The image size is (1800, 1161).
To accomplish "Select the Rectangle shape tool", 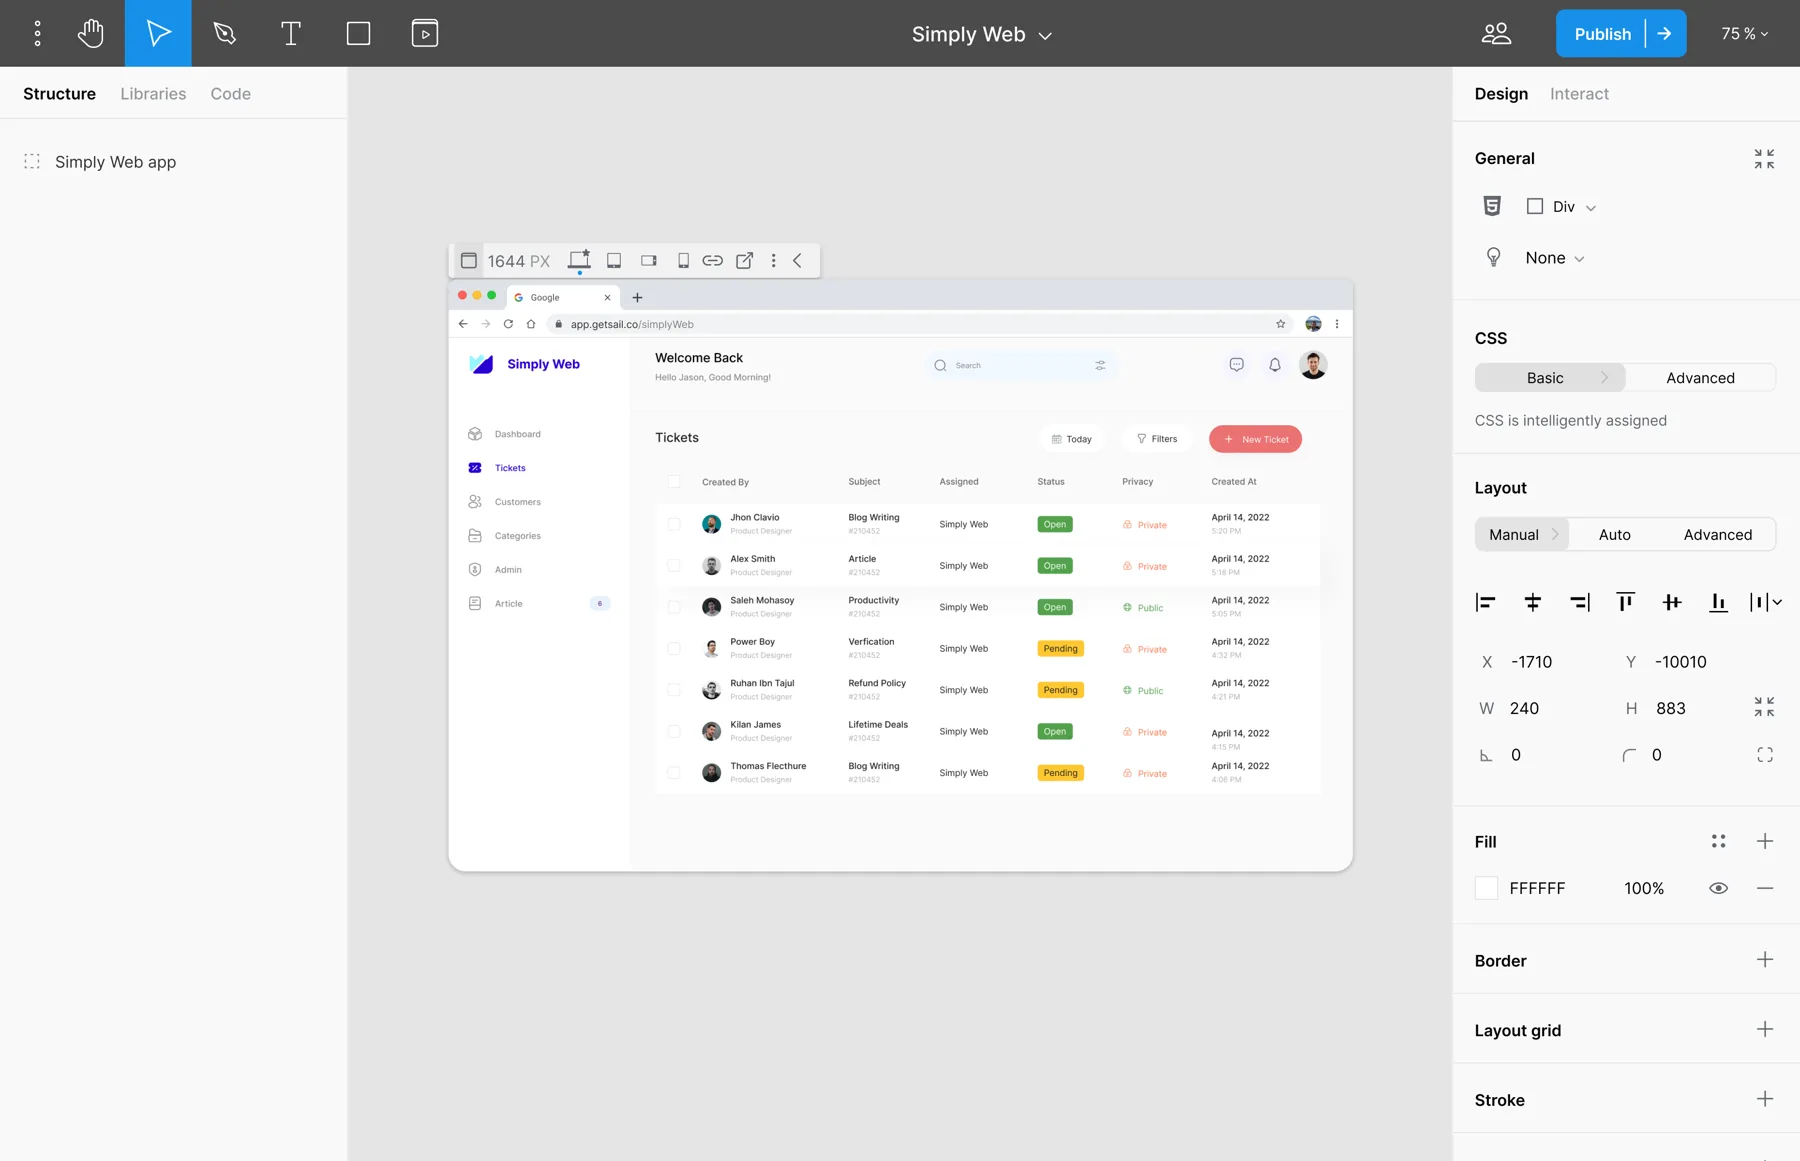I will [x=358, y=33].
